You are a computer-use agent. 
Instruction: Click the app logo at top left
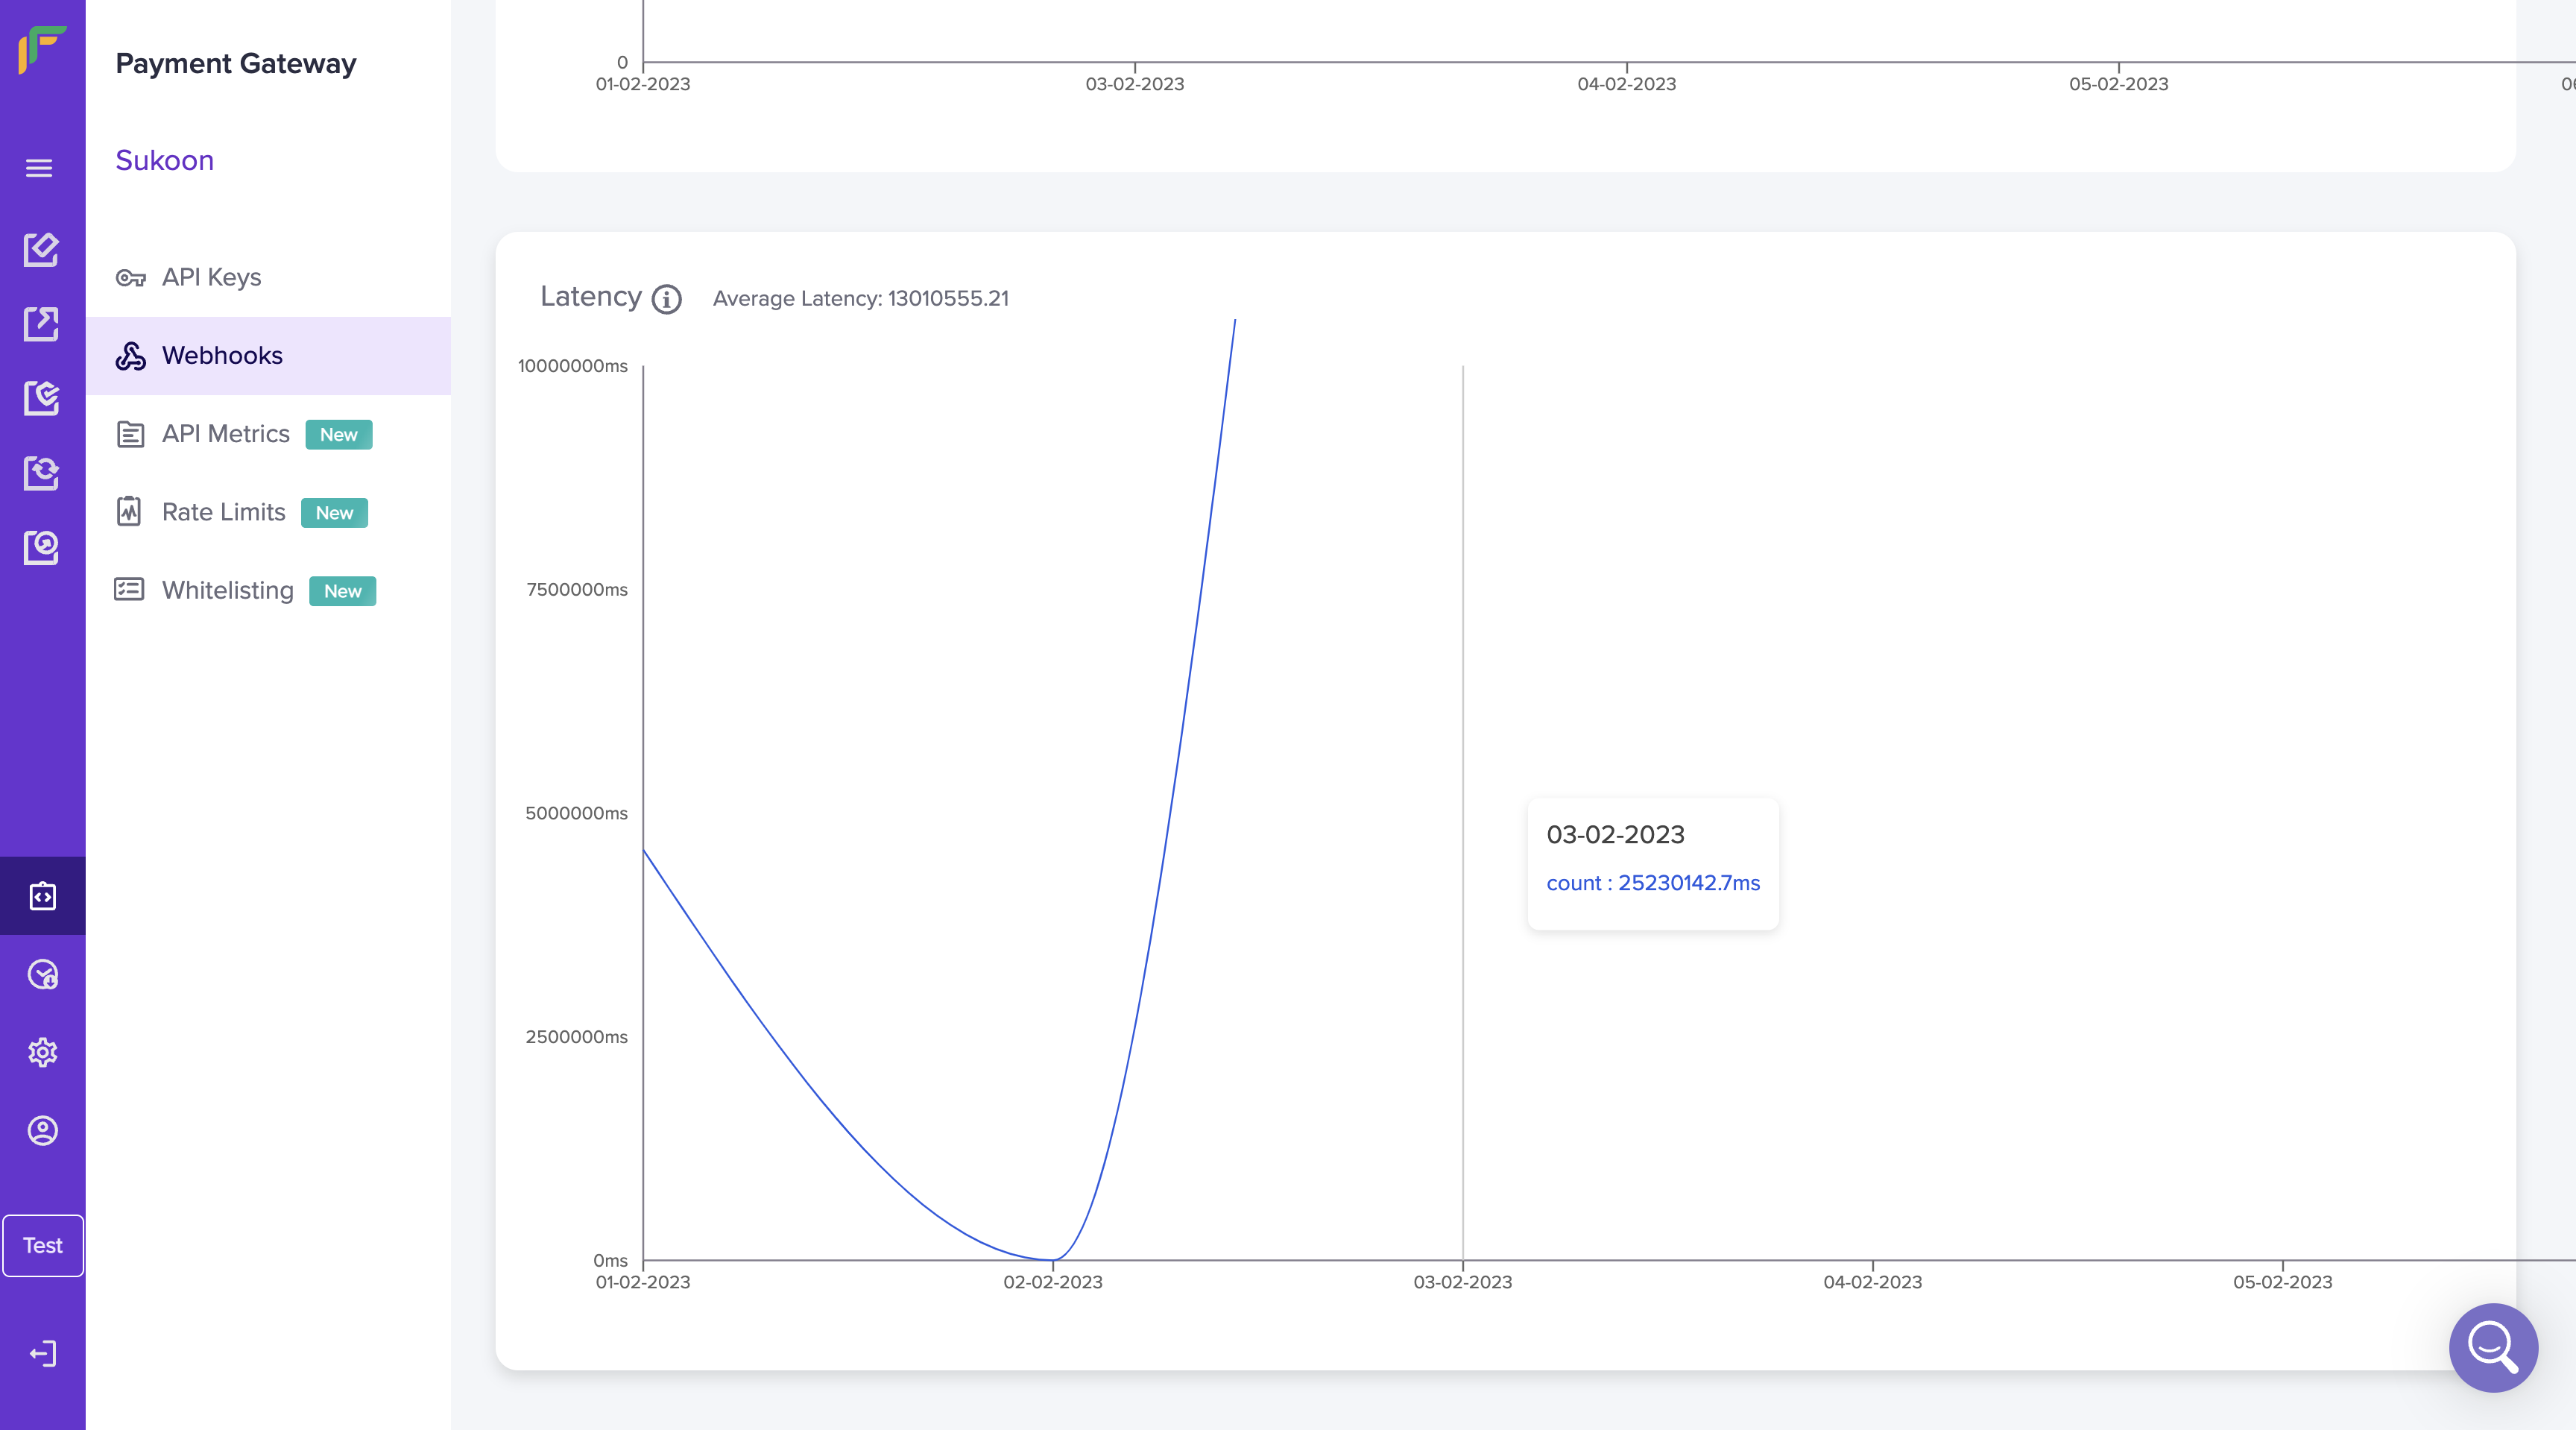[x=42, y=50]
